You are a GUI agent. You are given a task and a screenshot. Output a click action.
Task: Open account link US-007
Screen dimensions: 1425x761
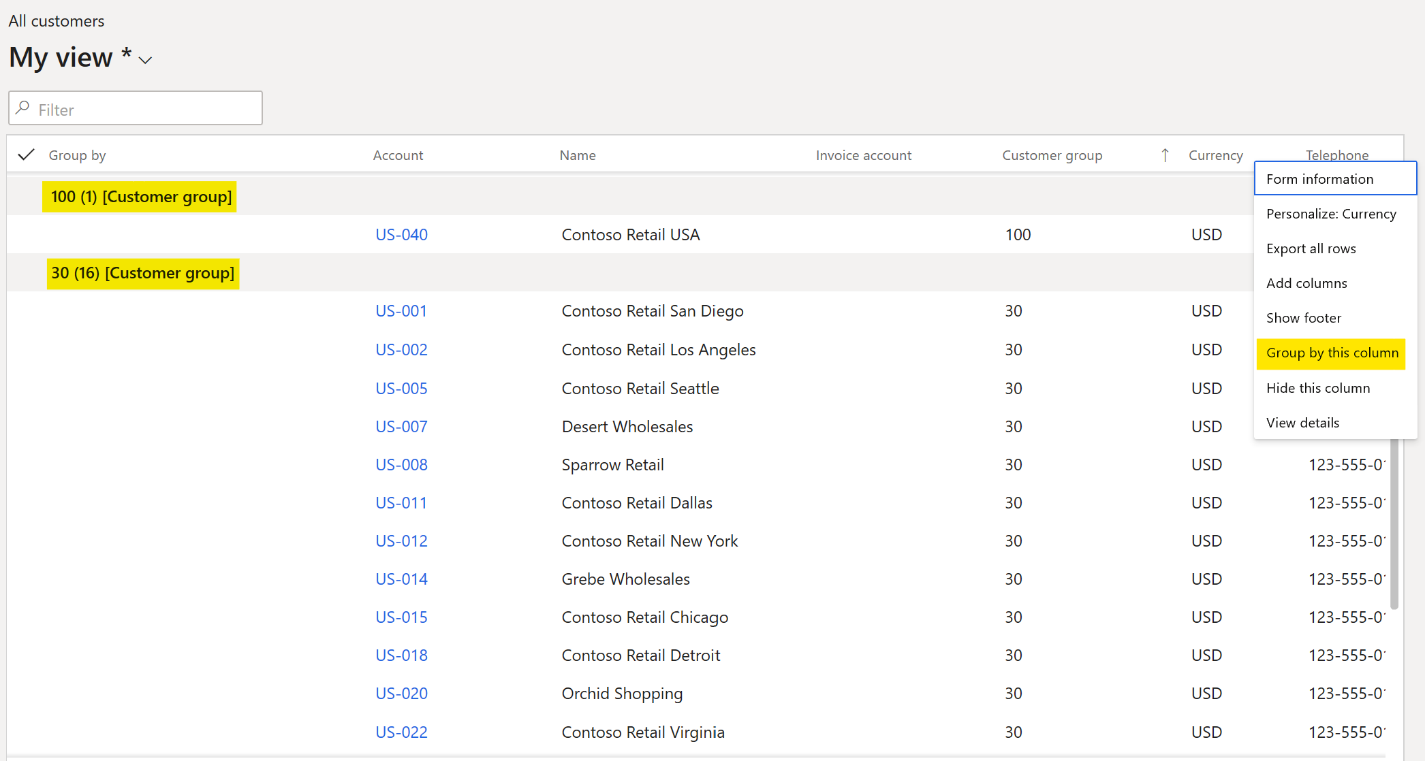(x=402, y=427)
